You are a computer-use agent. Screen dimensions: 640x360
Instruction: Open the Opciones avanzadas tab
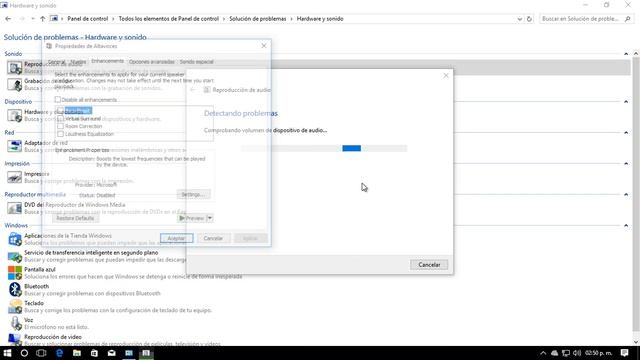click(151, 62)
